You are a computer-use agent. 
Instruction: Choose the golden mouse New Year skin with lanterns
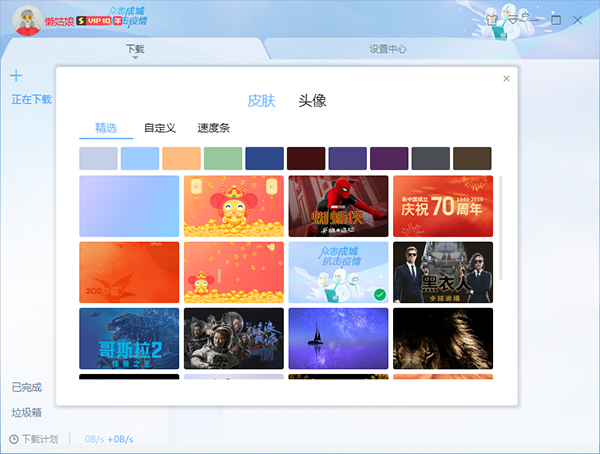[x=234, y=206]
